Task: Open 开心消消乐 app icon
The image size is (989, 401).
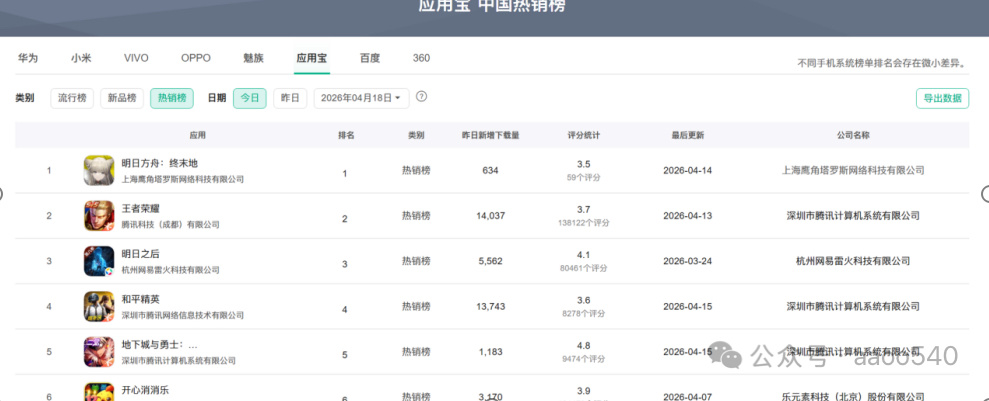Action: [99, 392]
